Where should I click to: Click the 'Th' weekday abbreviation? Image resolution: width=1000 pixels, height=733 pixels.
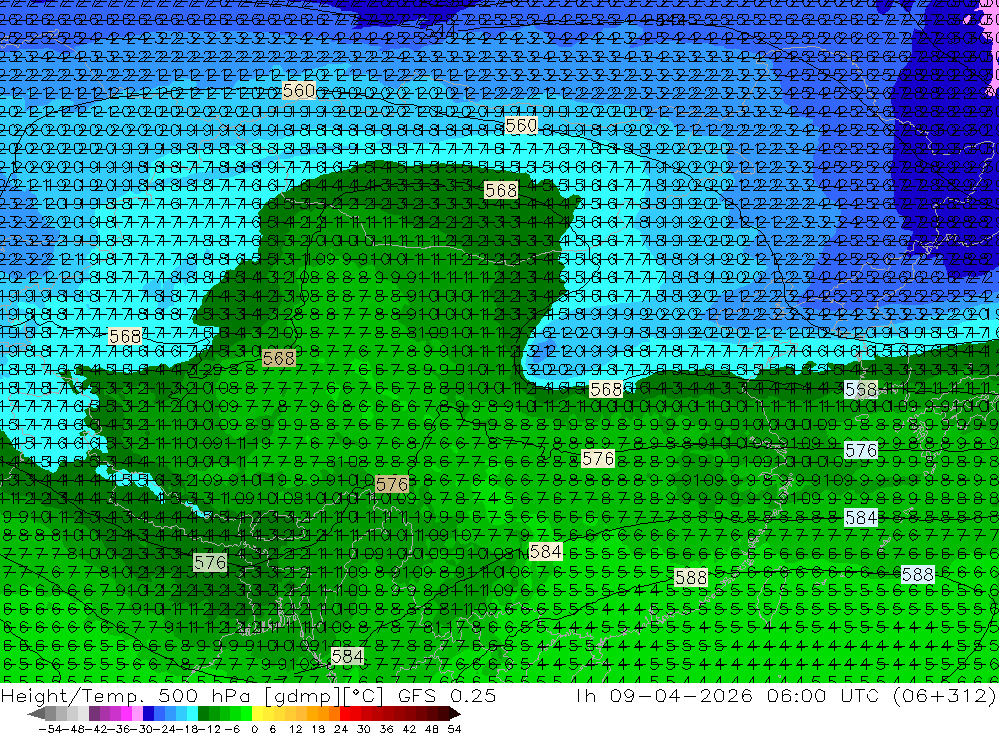tap(585, 695)
